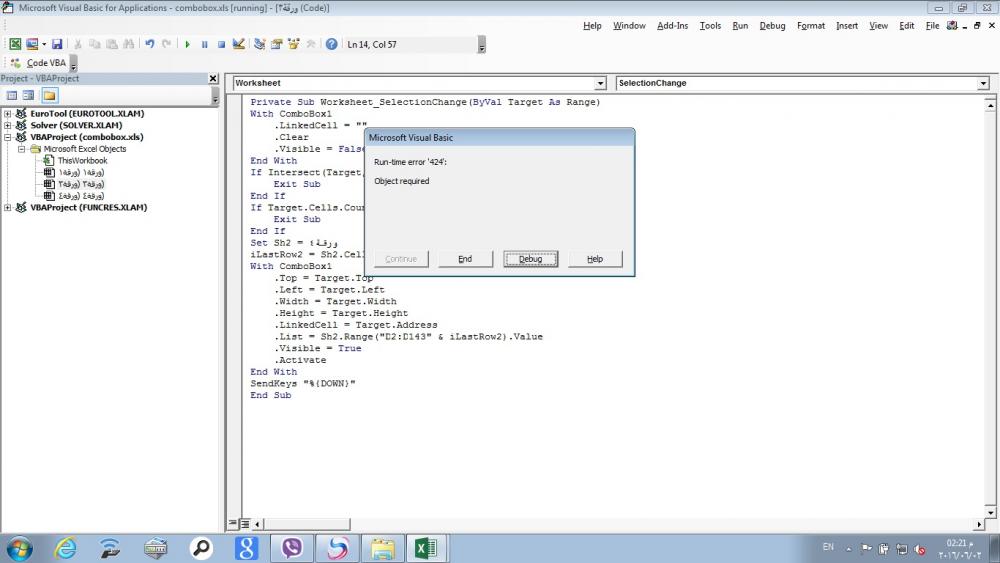Save the workbook with the floppy icon
This screenshot has width=1000, height=563.
point(57,44)
